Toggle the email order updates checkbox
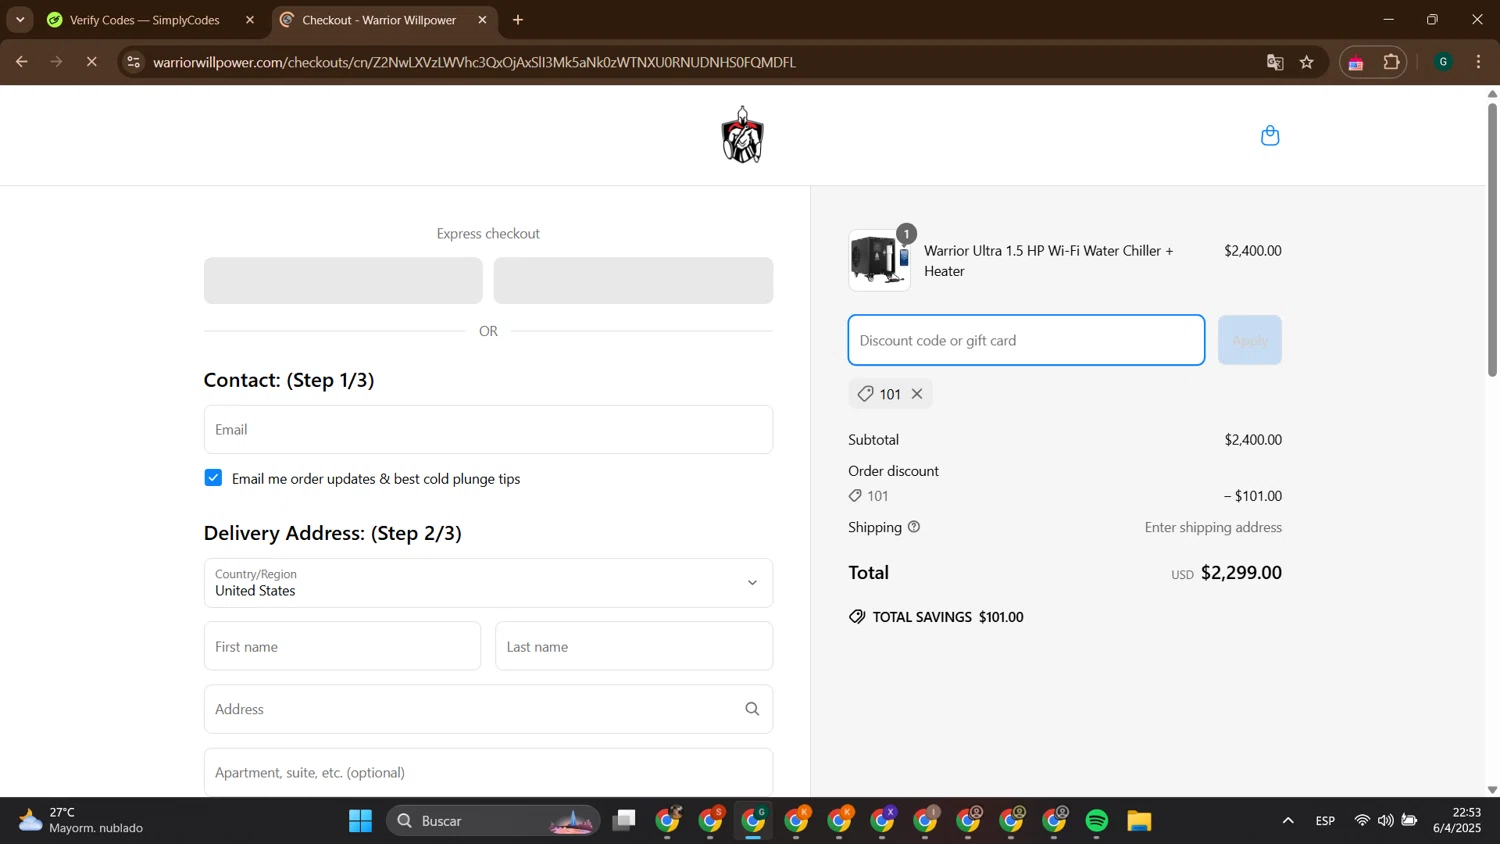The height and width of the screenshot is (844, 1500). [213, 478]
